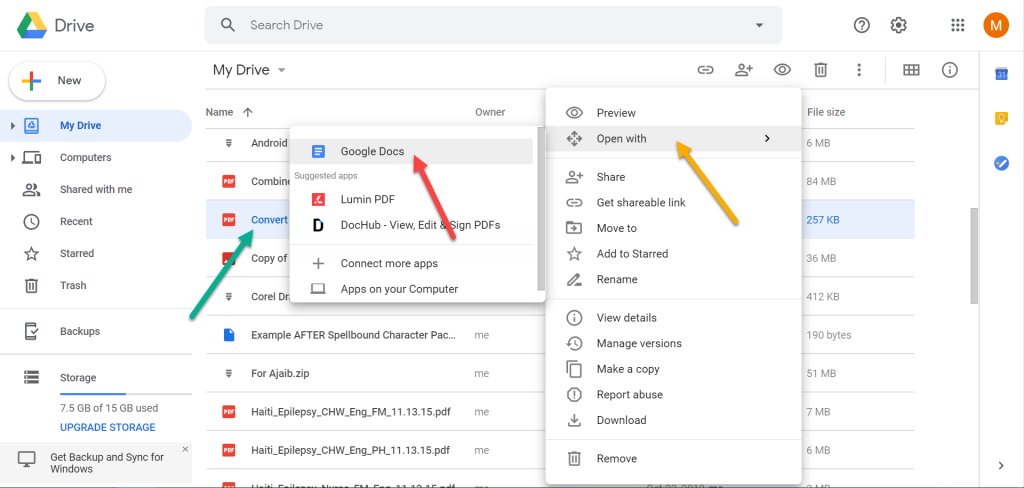Select file Haiti_Epilepsy_CHW_Eng_FM_11.13.15.pdf
Image resolution: width=1024 pixels, height=488 pixels.
[x=351, y=412]
